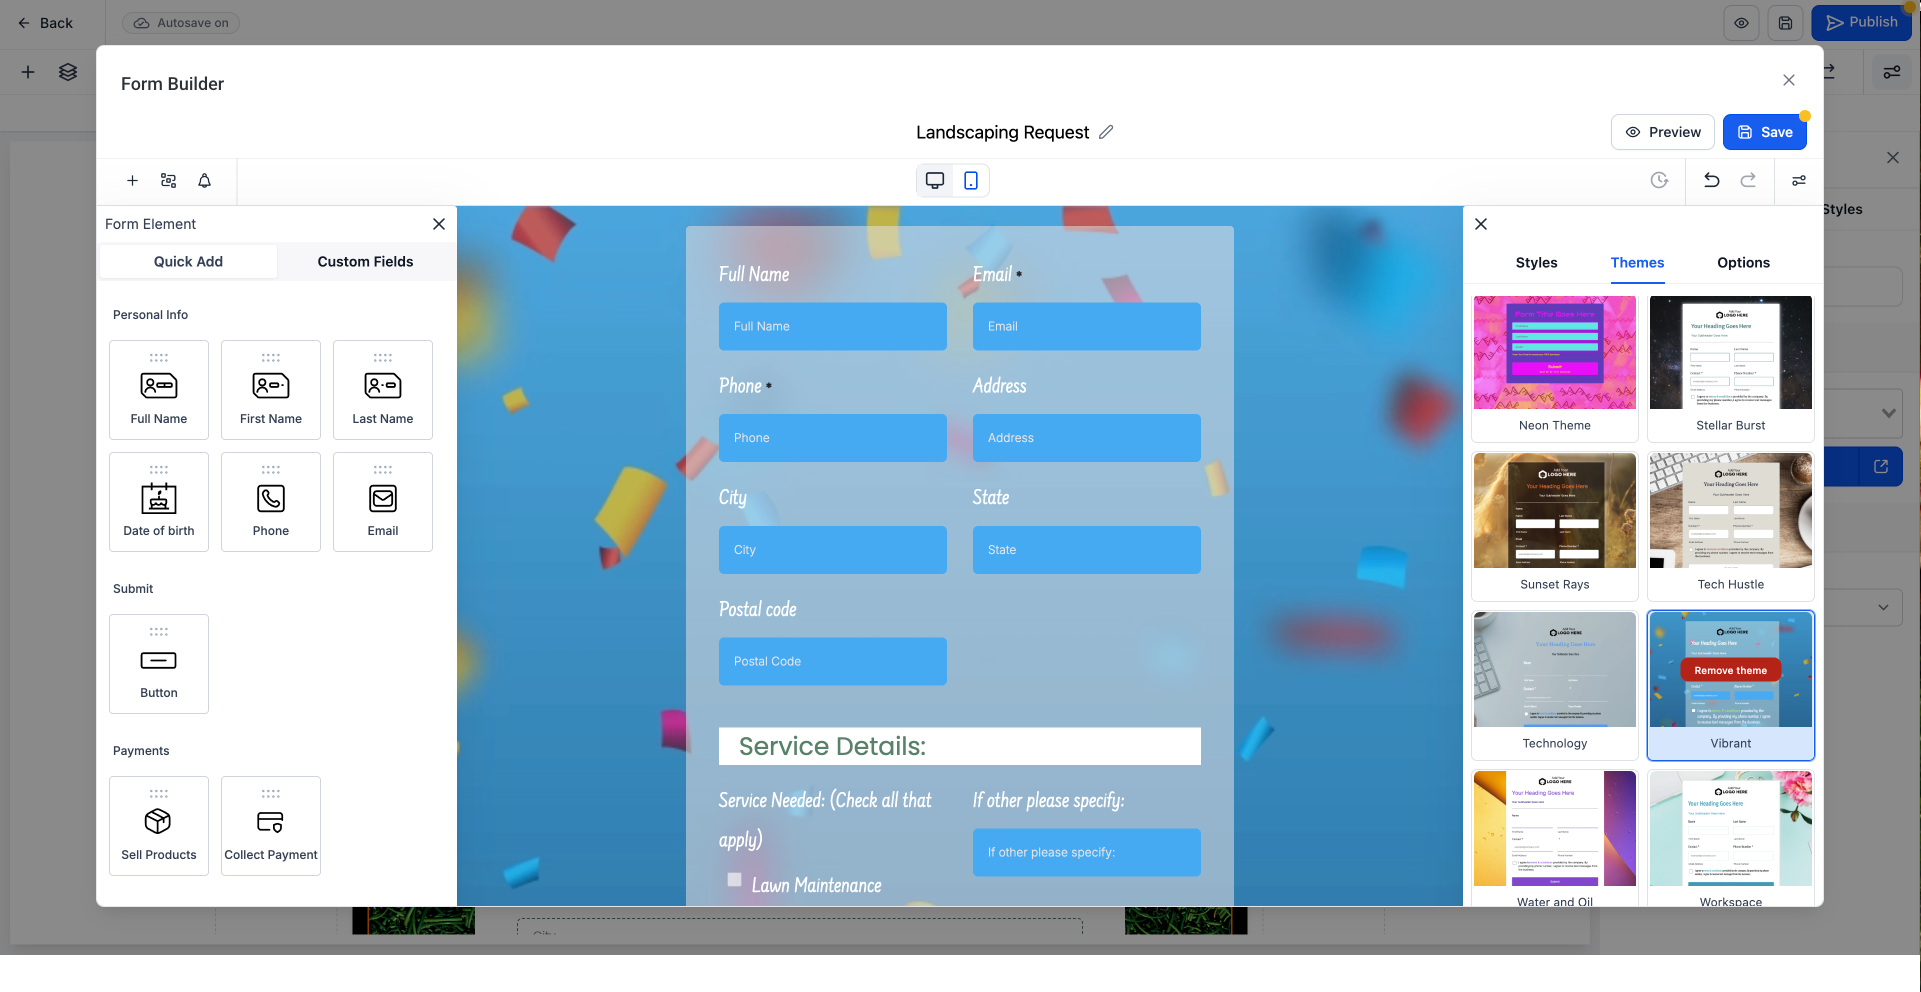Add a new form element with the plus icon
The image size is (1921, 992).
point(132,181)
